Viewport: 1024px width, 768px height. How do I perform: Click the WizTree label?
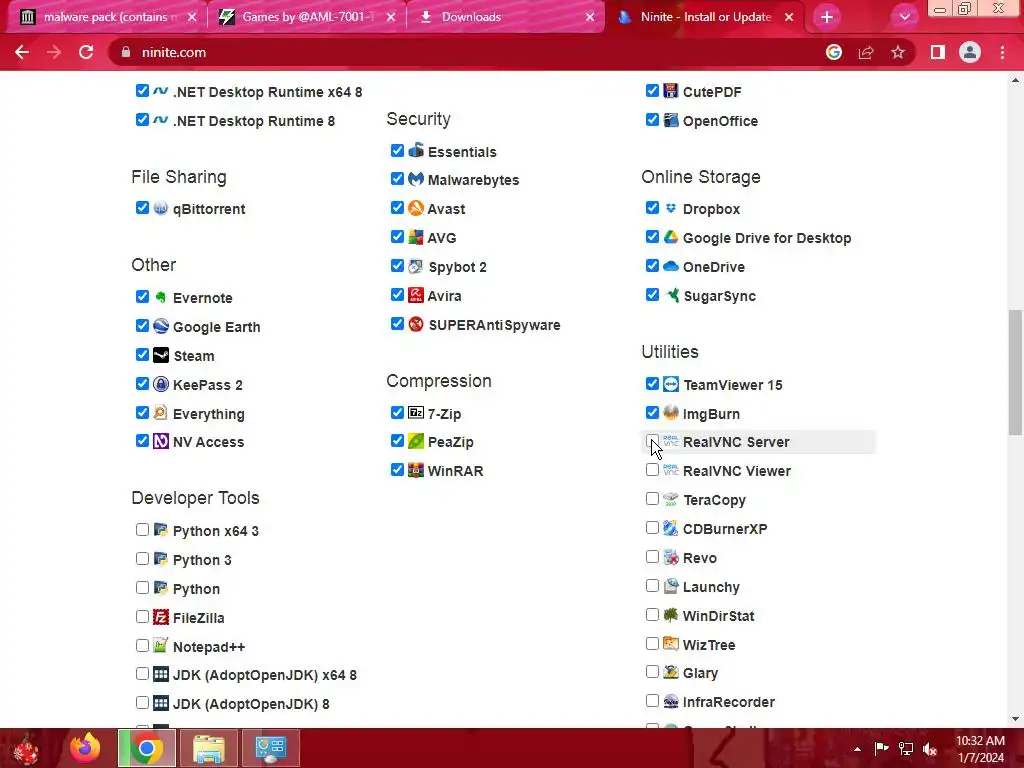(709, 645)
